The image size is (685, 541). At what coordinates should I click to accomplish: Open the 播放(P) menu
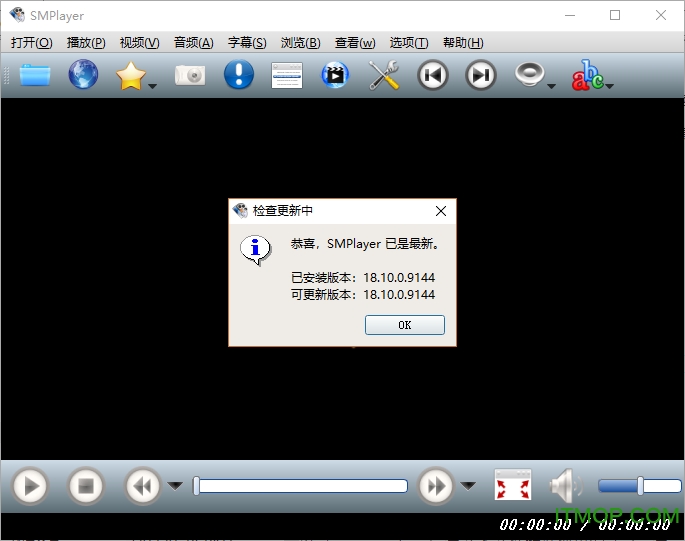pos(86,43)
